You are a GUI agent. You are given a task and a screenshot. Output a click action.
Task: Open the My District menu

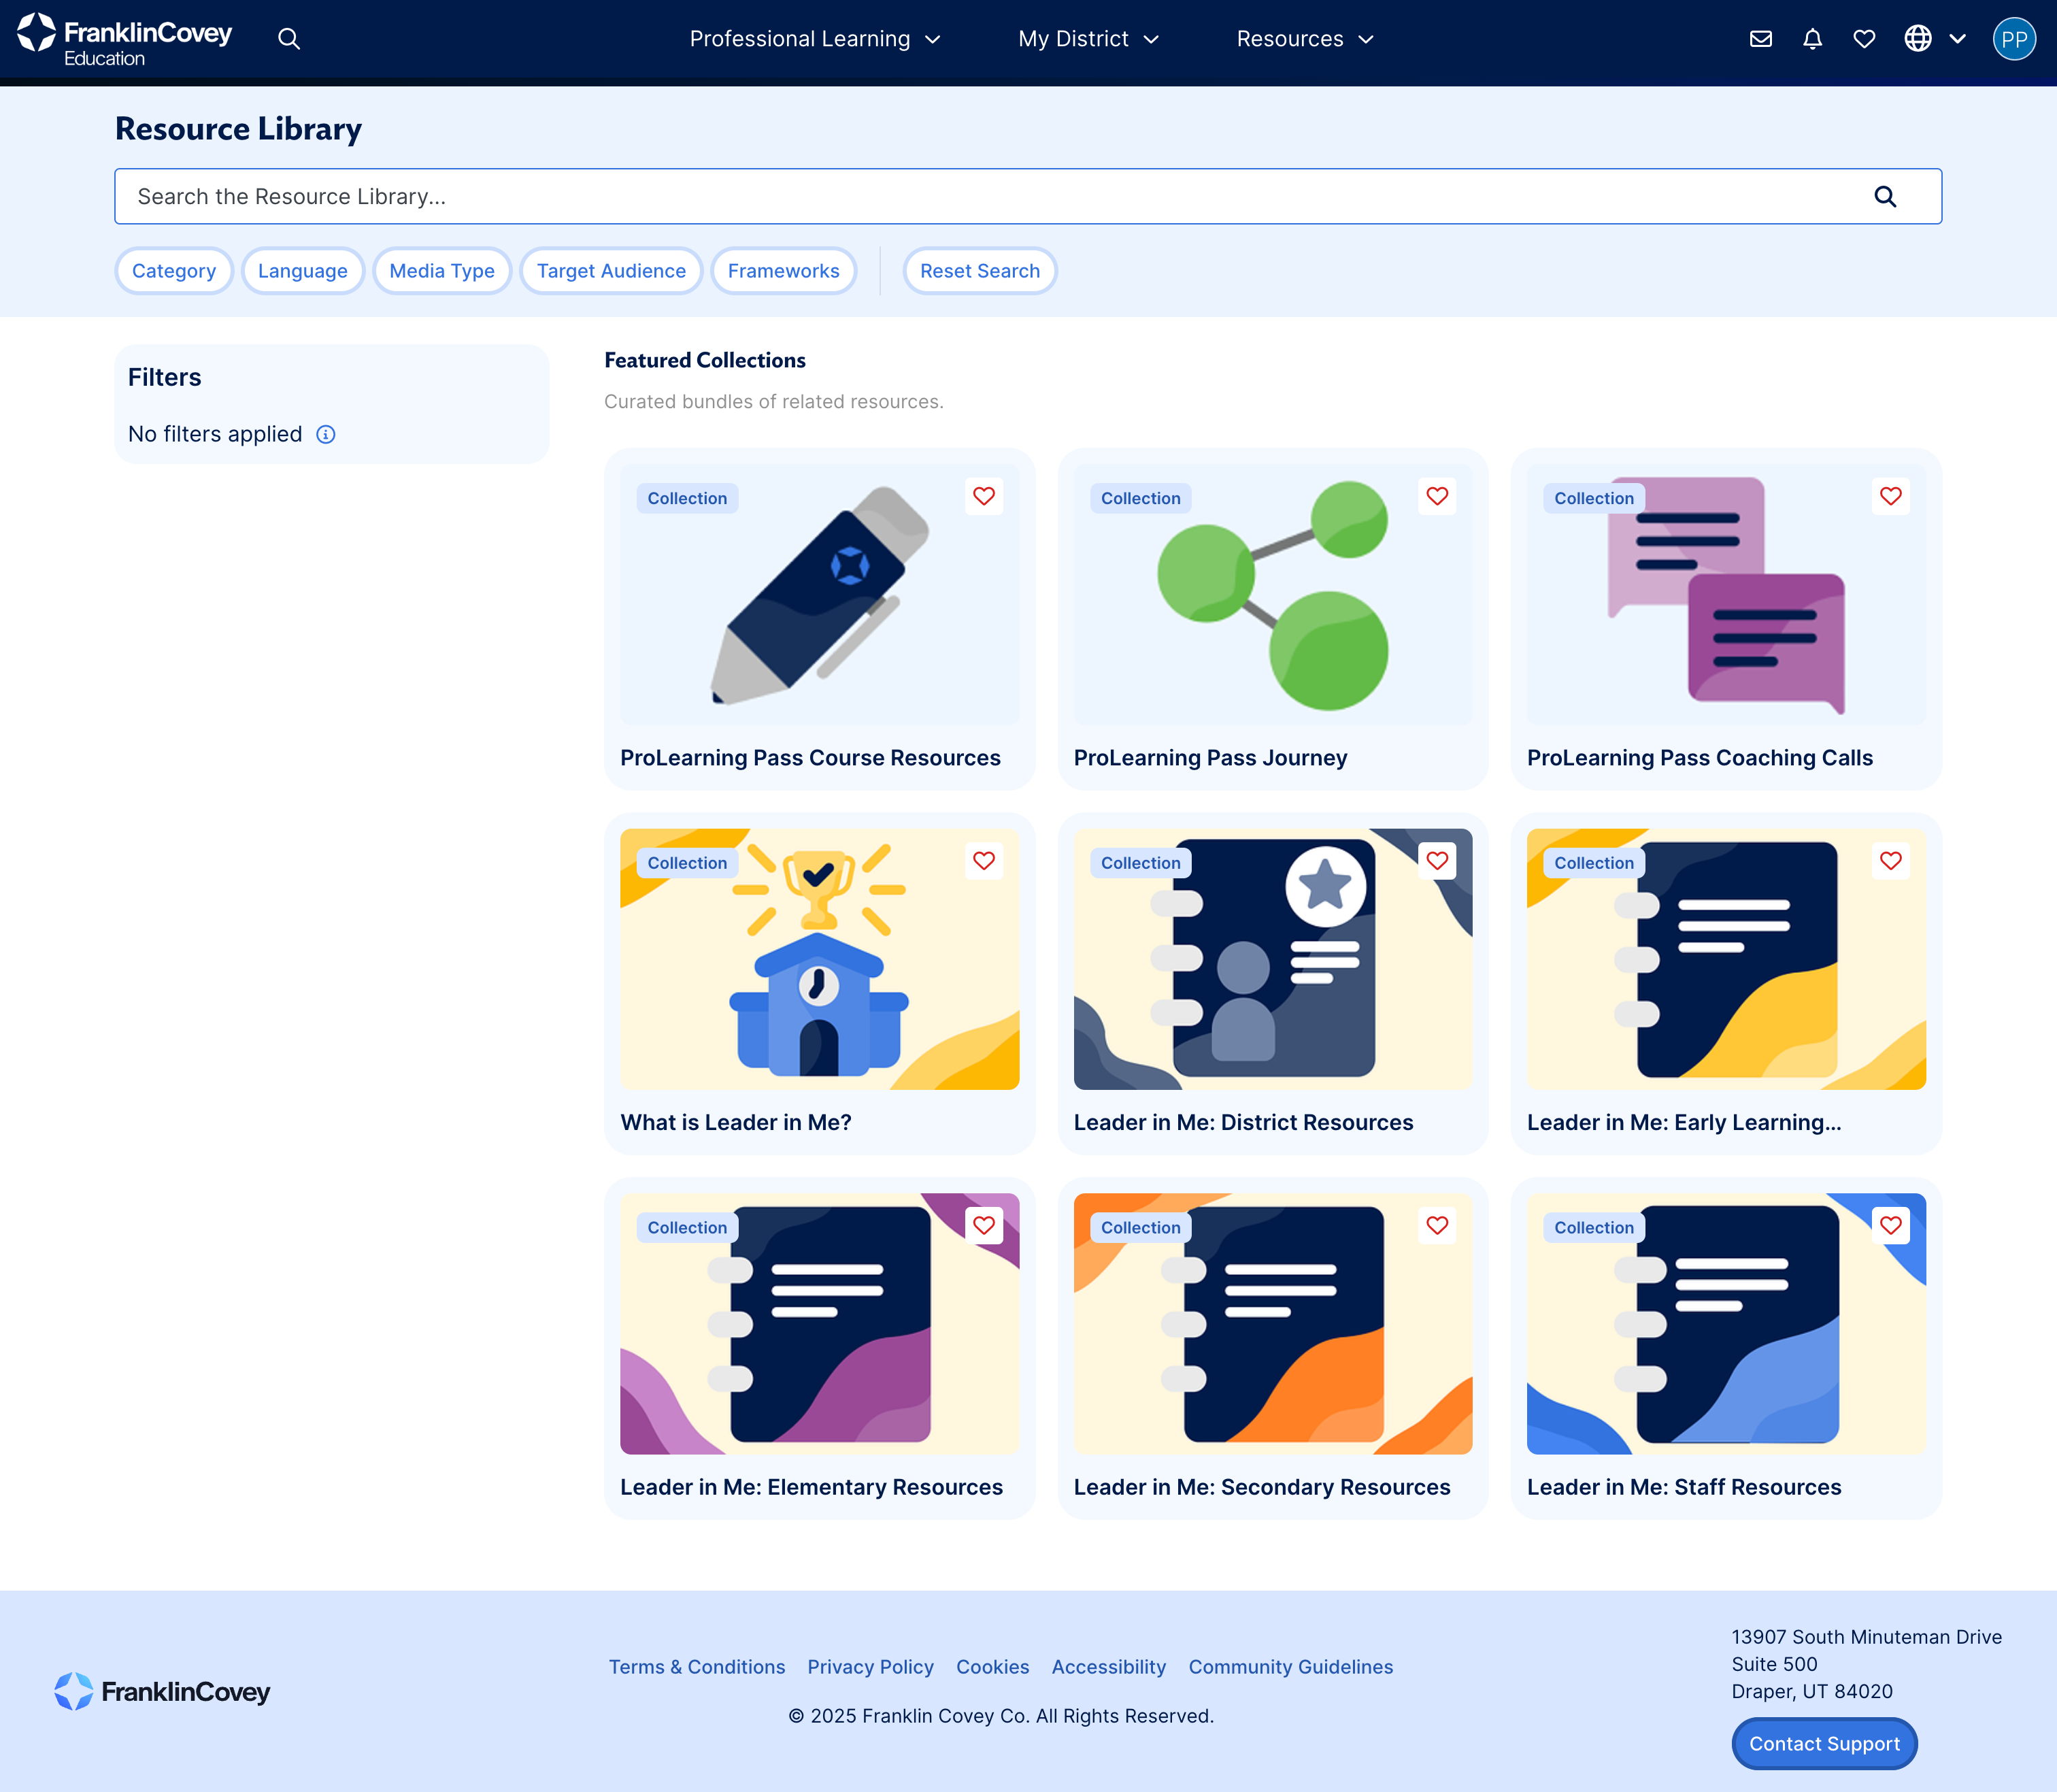pyautogui.click(x=1088, y=39)
